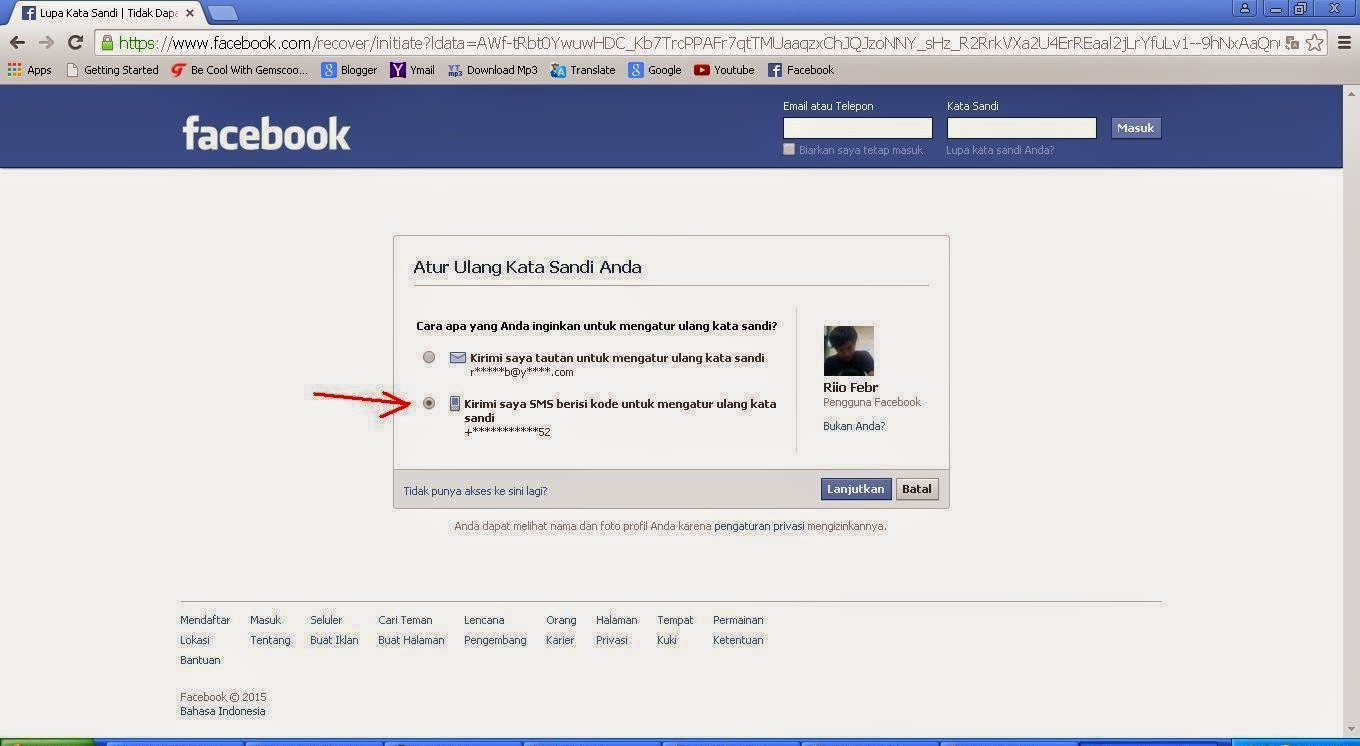Open the pengaturan privasi link
The image size is (1360, 746).
click(759, 526)
